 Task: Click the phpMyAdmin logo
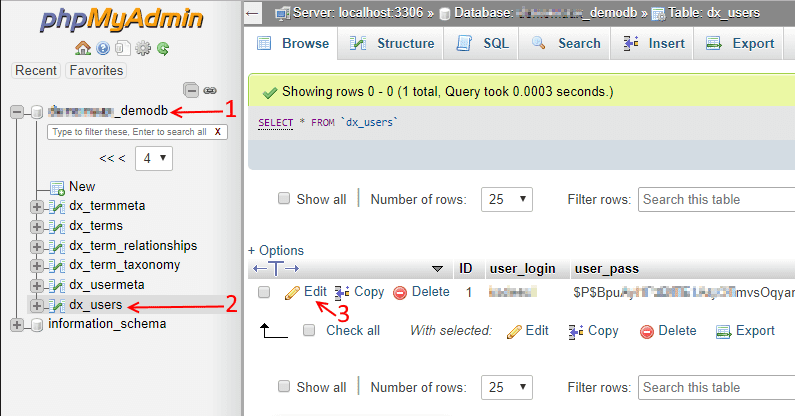[122, 20]
